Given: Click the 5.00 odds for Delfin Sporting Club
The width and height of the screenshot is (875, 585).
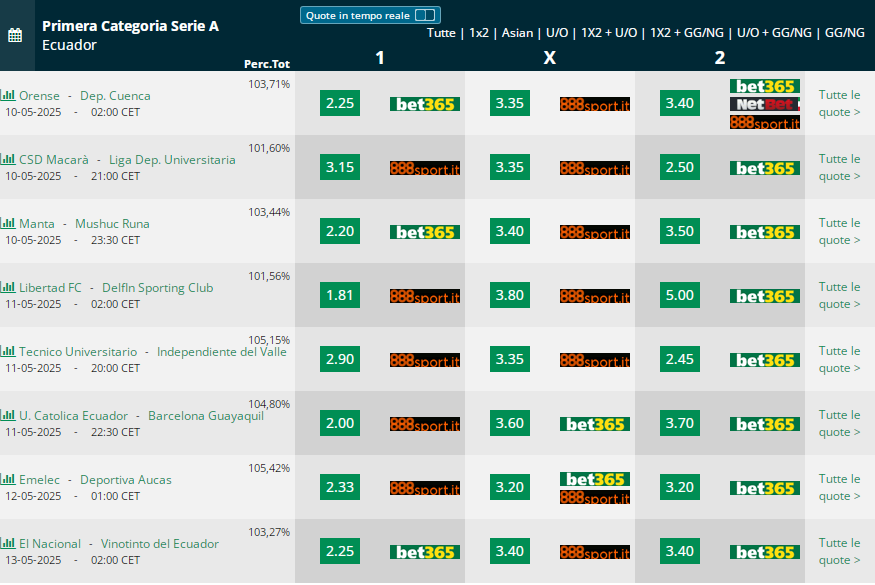Looking at the screenshot, I should tap(680, 295).
